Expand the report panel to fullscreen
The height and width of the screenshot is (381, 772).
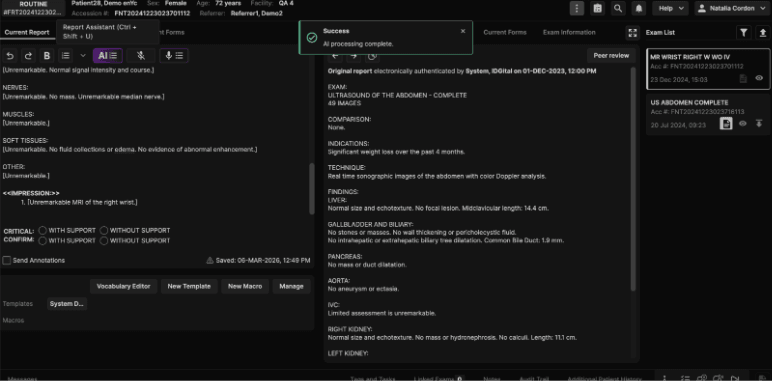tap(632, 33)
